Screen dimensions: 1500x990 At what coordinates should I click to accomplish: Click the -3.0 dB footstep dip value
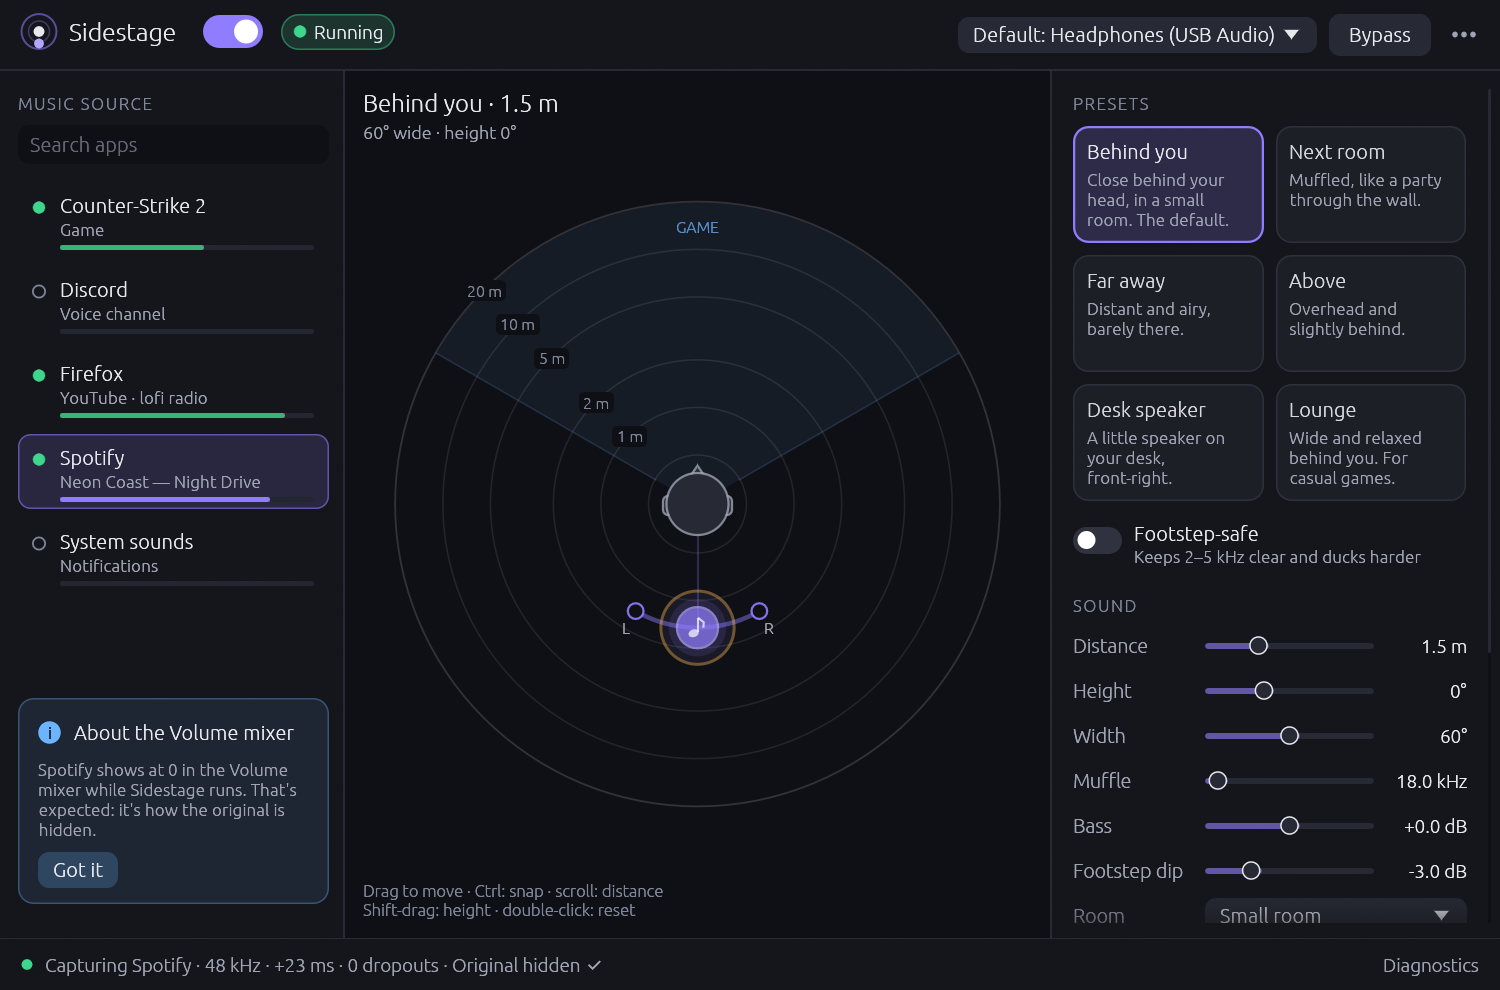point(1437,872)
